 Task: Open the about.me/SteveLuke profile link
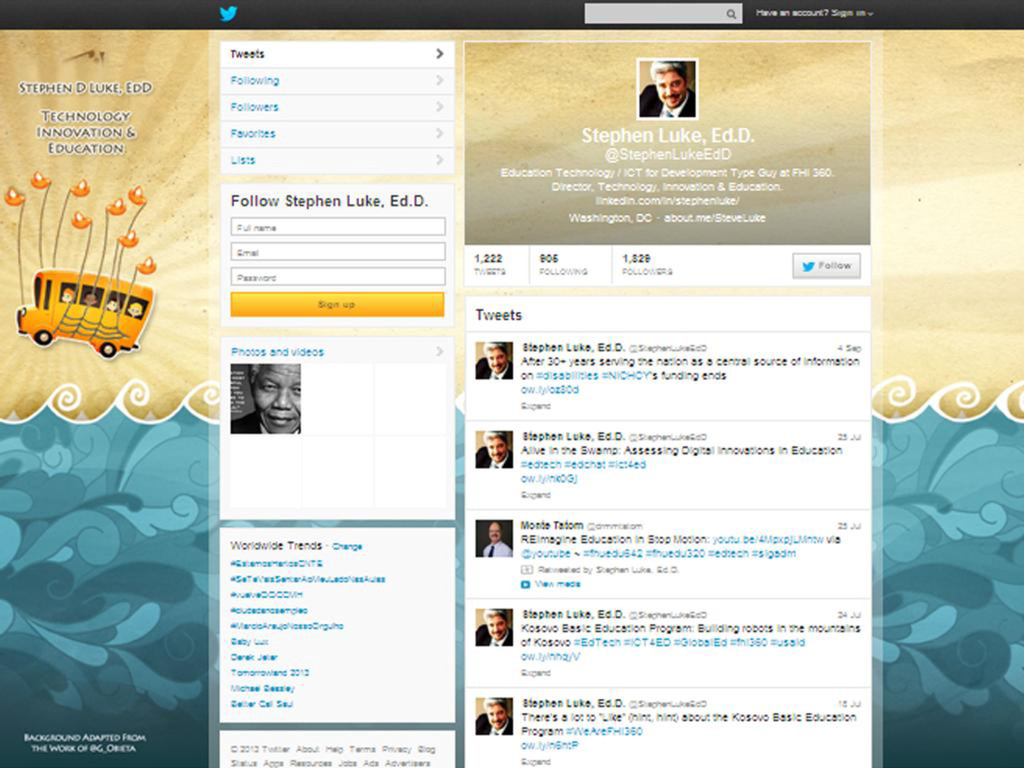[714, 217]
